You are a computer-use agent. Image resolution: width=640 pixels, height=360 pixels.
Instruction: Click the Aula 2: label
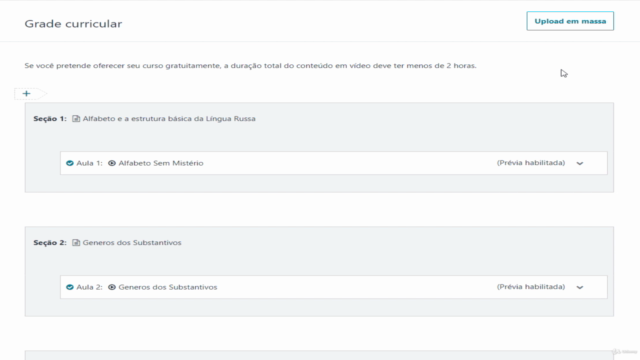click(x=89, y=287)
